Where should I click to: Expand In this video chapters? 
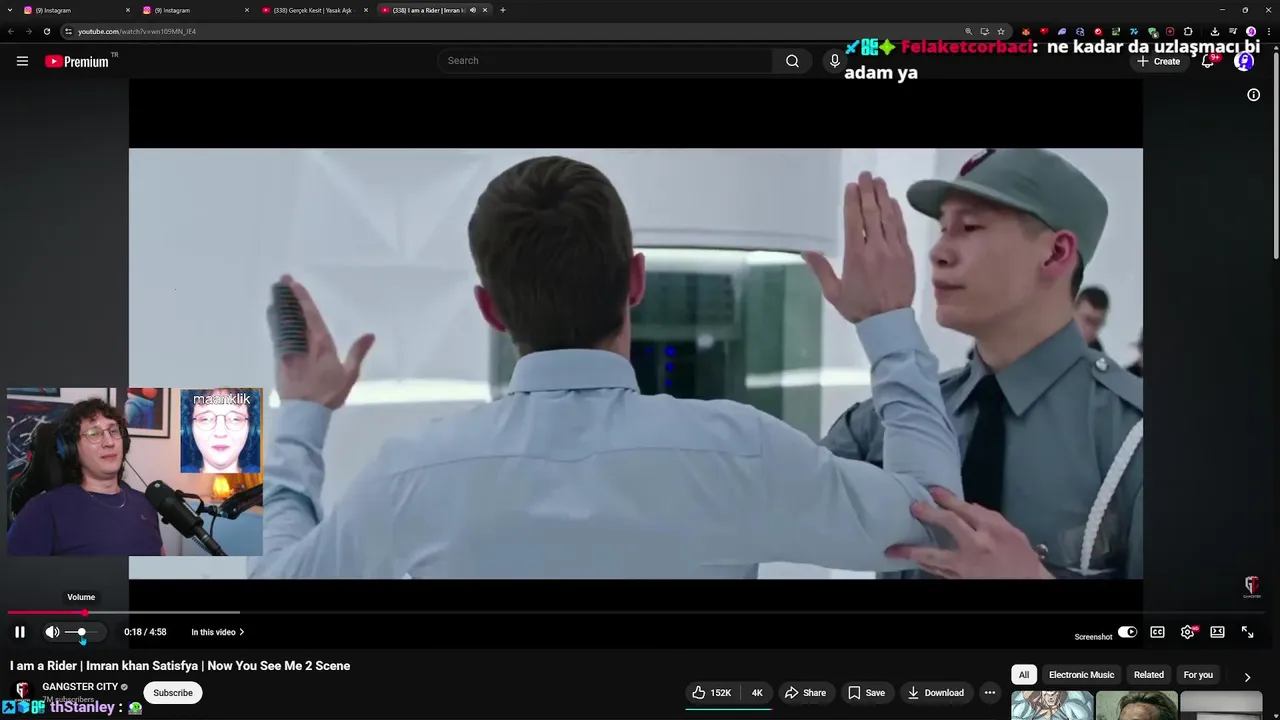click(218, 632)
